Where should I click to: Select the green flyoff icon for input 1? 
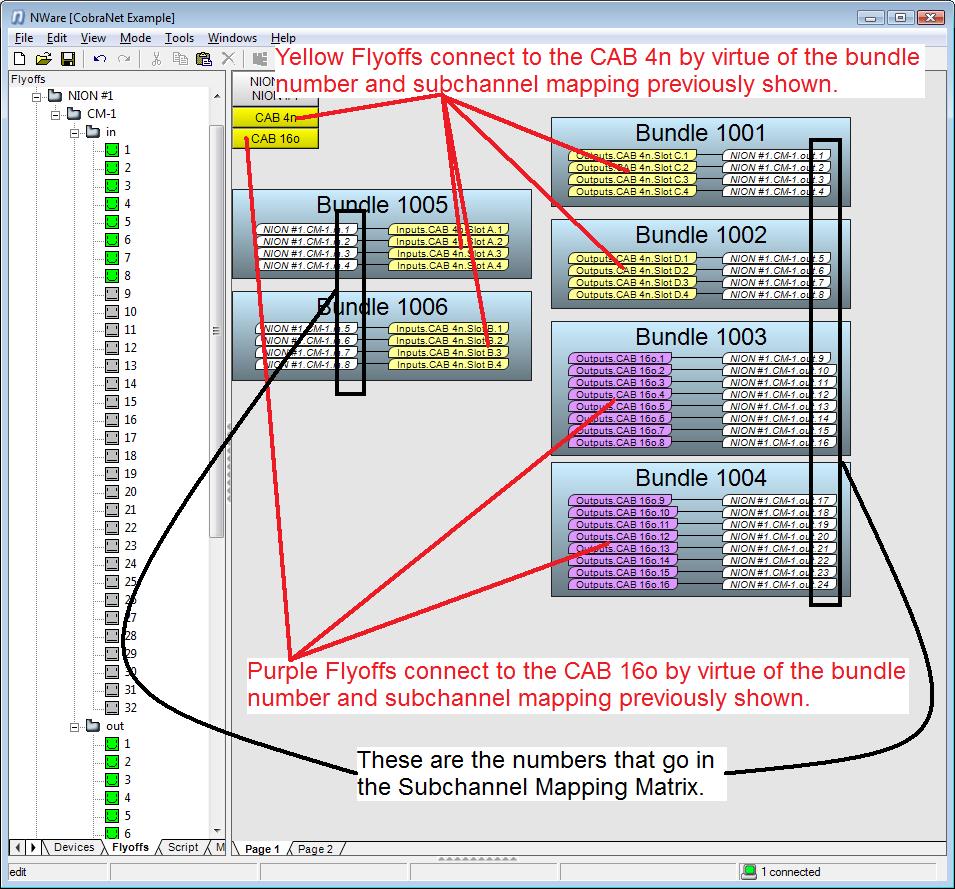tap(112, 150)
